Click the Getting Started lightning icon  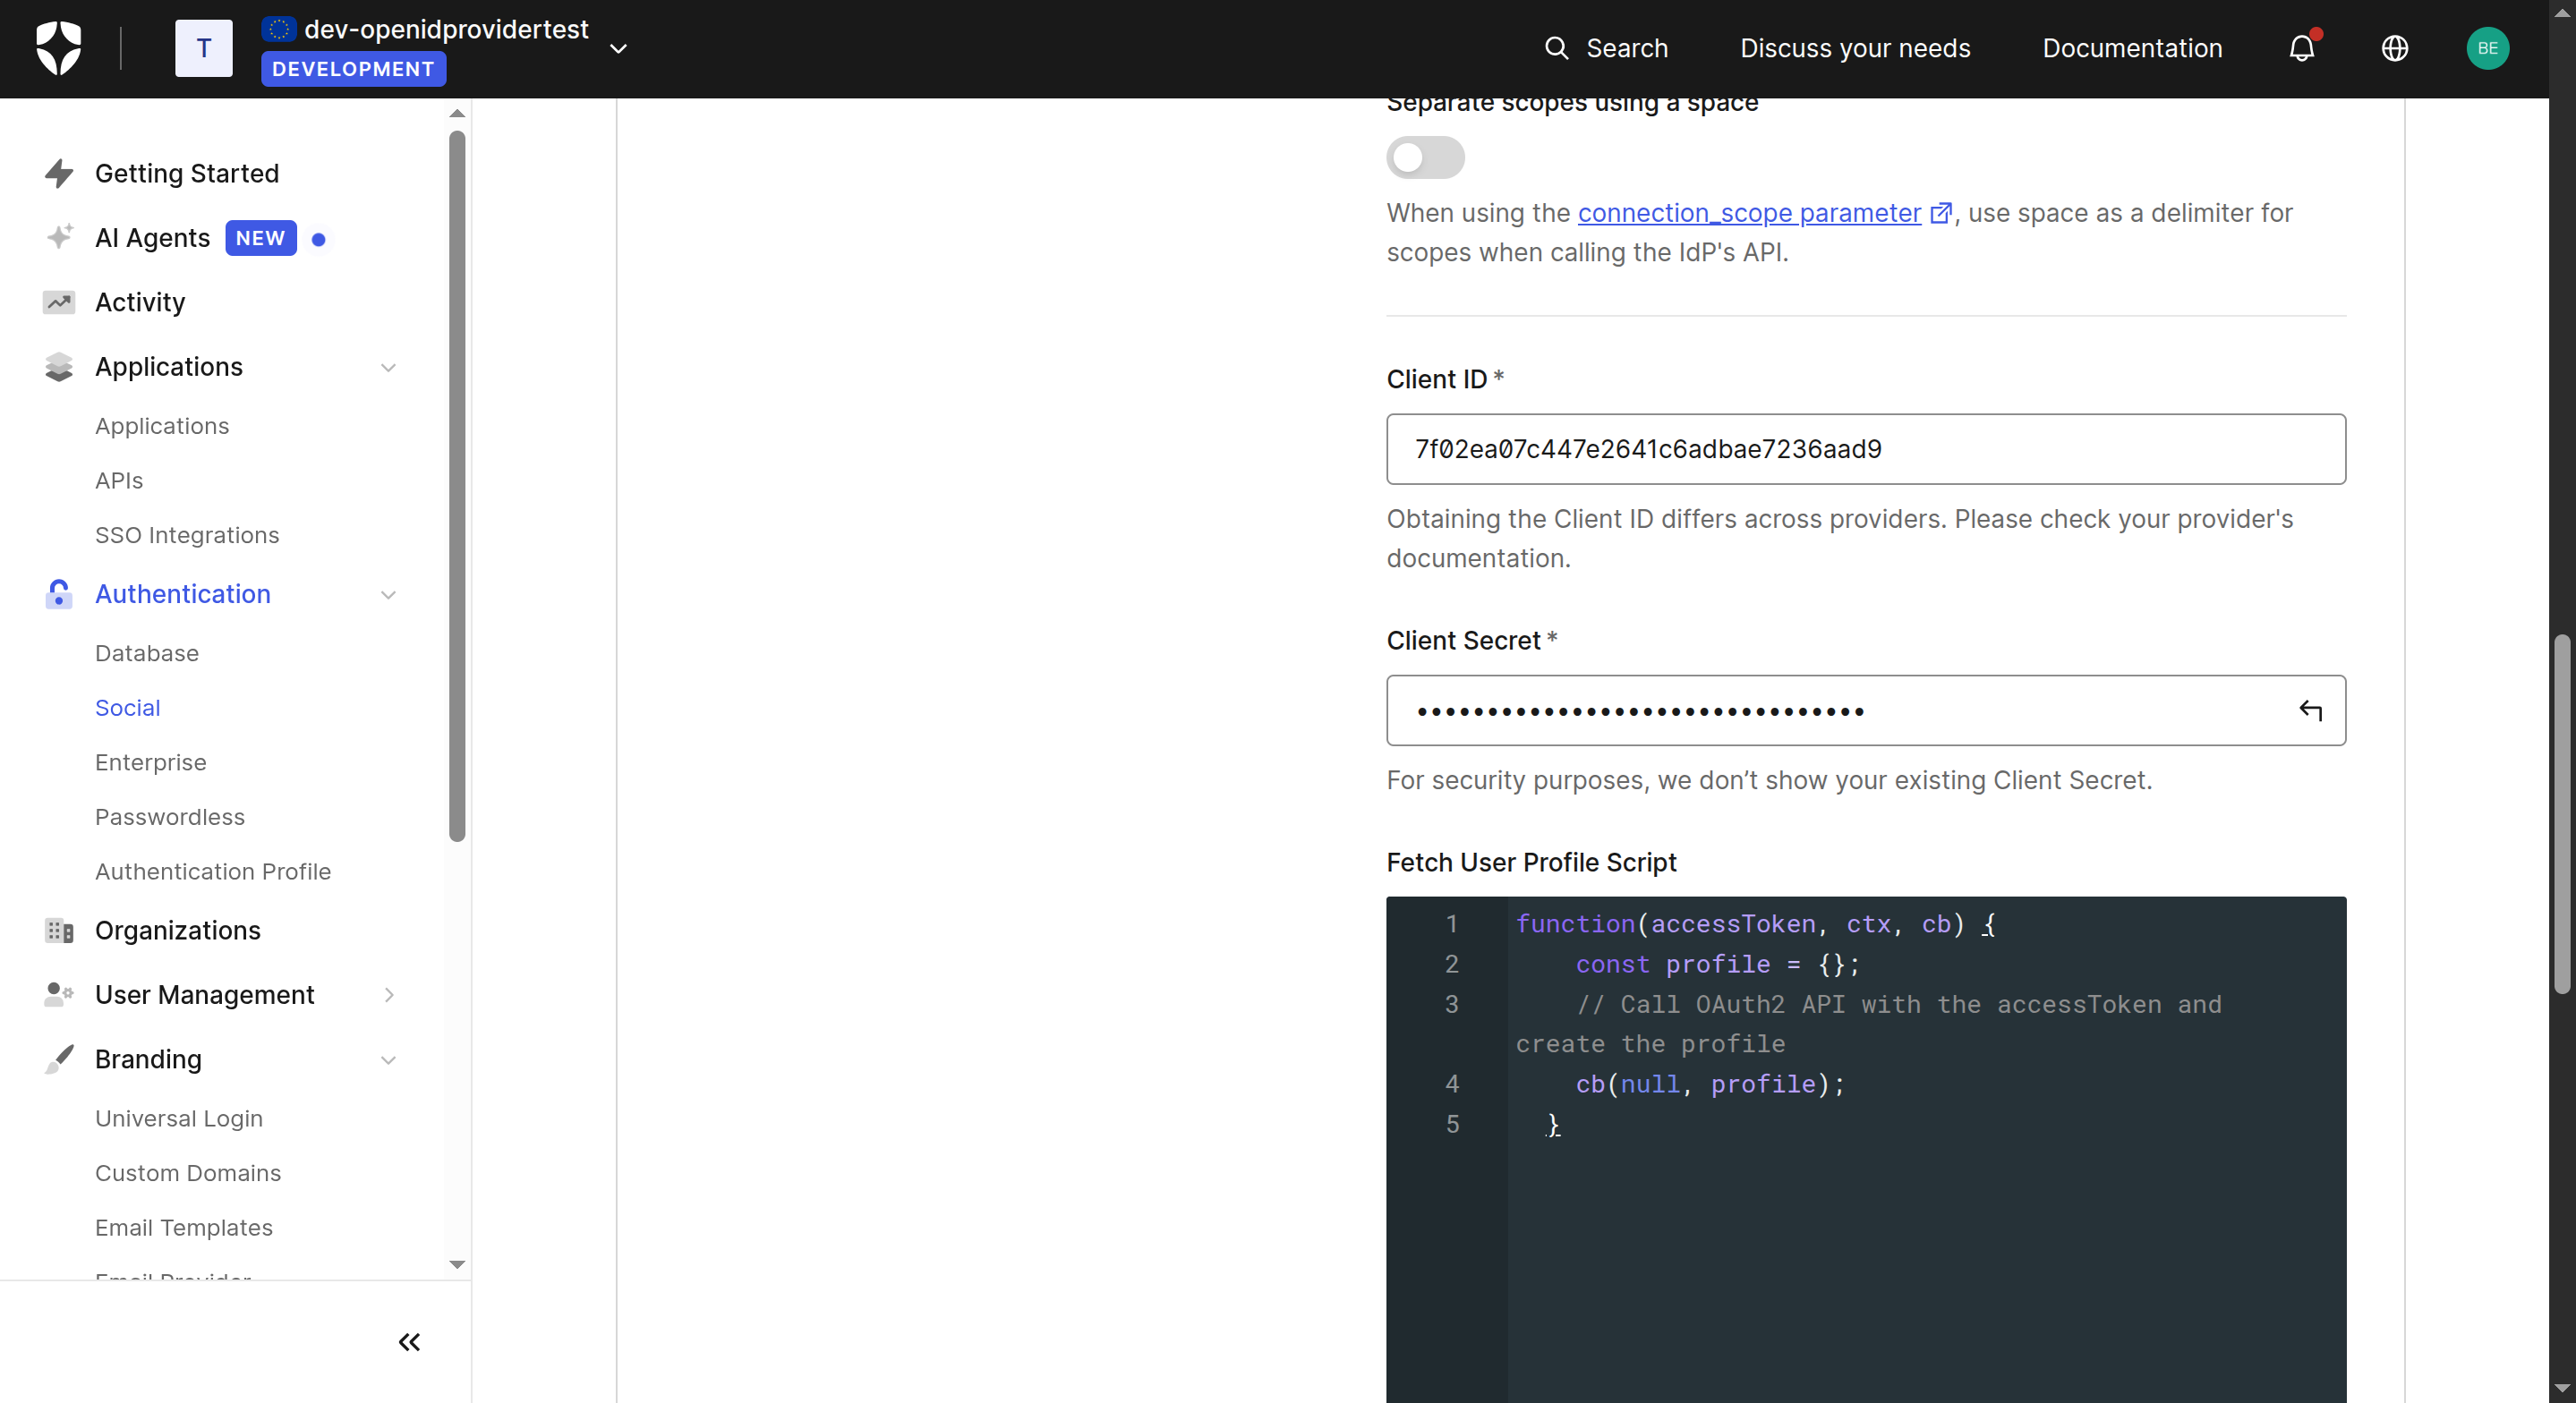coord(59,173)
